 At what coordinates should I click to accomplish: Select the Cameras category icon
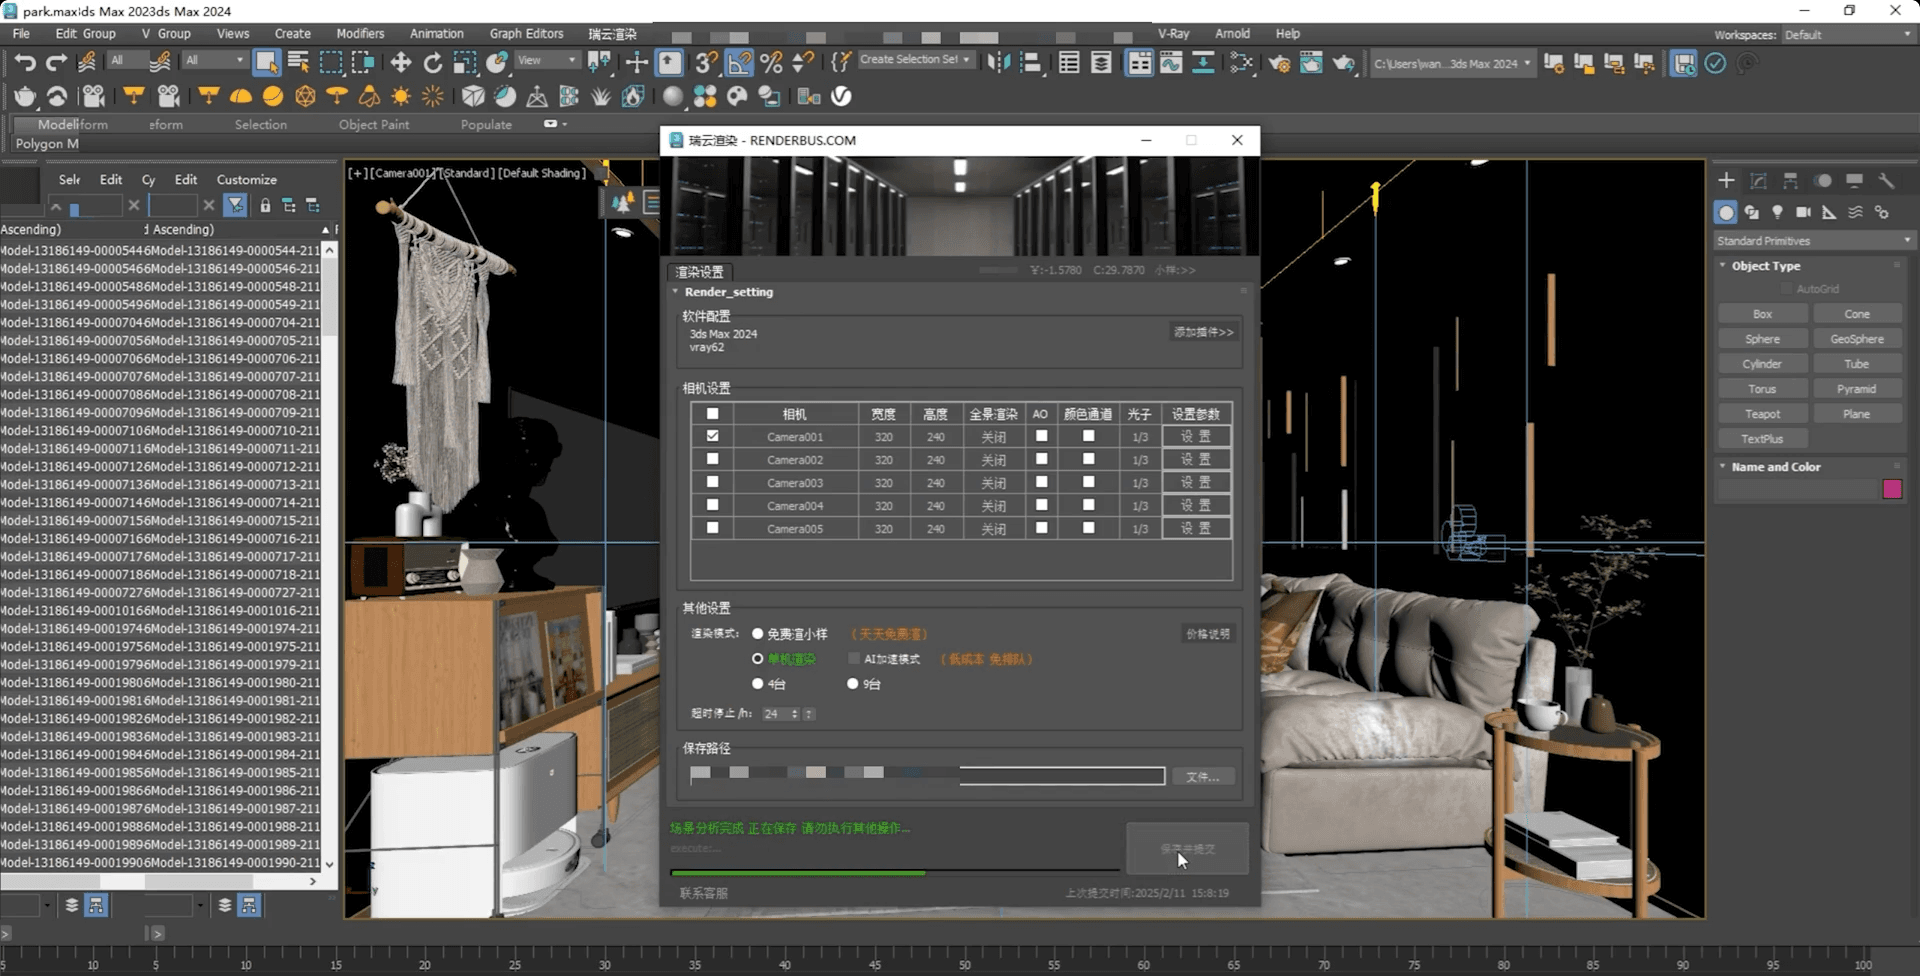1803,212
